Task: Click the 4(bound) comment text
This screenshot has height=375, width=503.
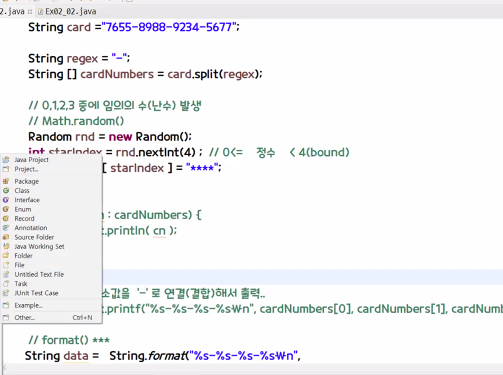Action: point(324,152)
